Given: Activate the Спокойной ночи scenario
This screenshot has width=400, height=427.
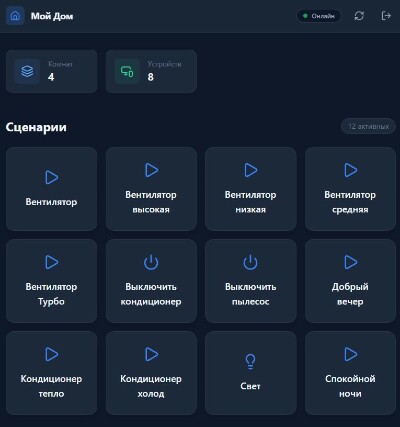Looking at the screenshot, I should click(x=350, y=373).
